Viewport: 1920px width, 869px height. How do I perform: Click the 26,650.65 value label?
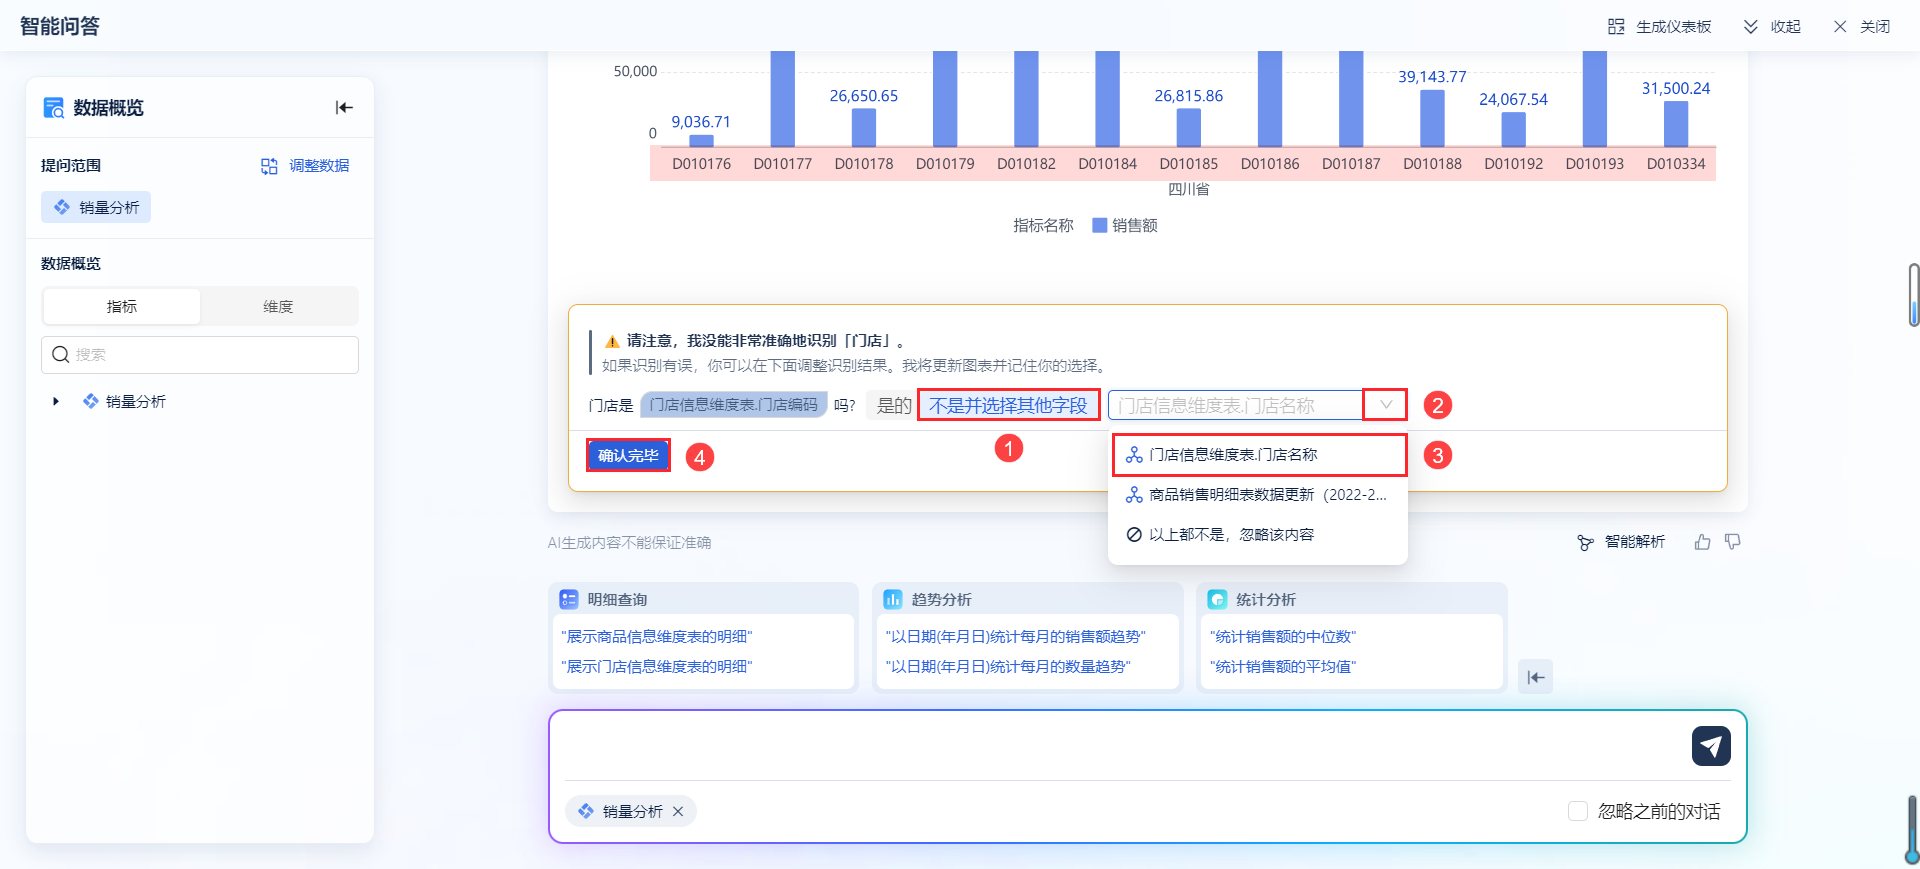tap(864, 96)
